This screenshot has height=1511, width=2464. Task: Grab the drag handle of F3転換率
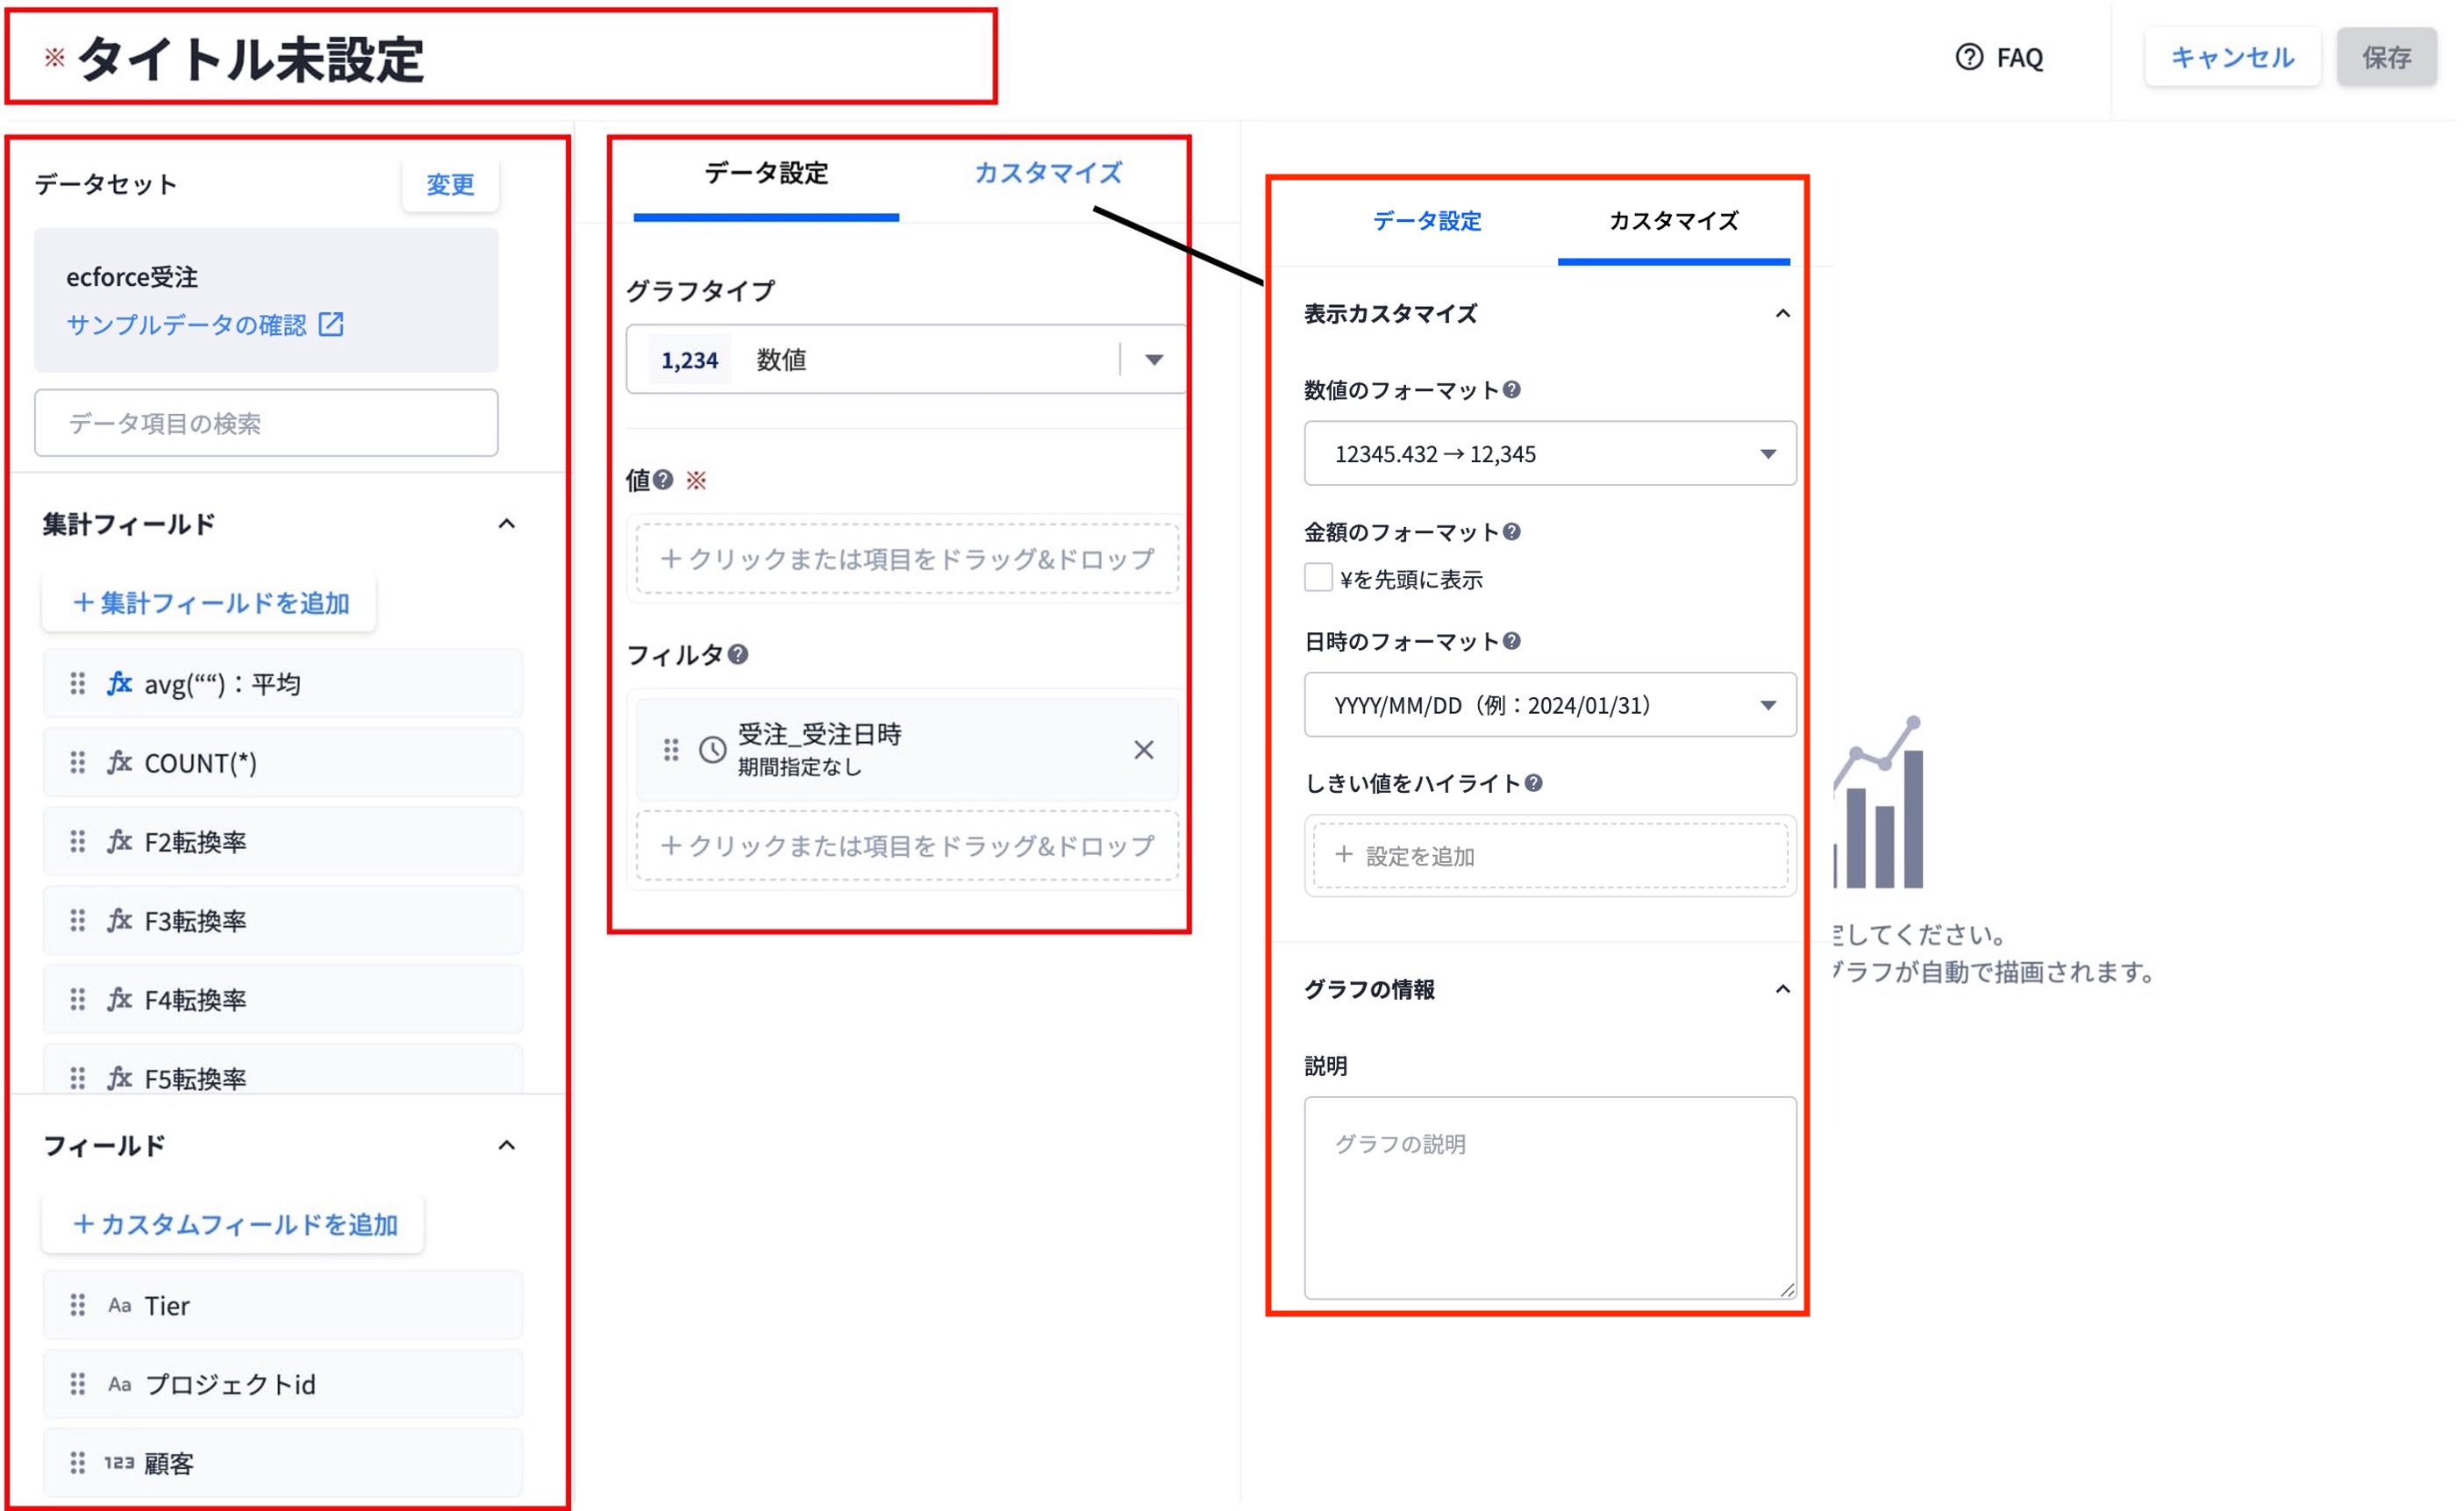77,921
